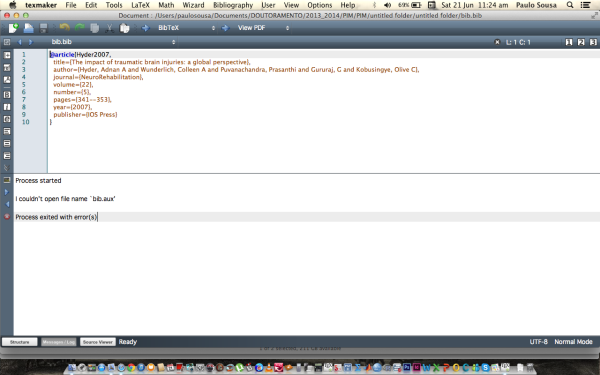Screen dimensions: 600x375
Task: Open the Help menu
Action: [x=348, y=5]
